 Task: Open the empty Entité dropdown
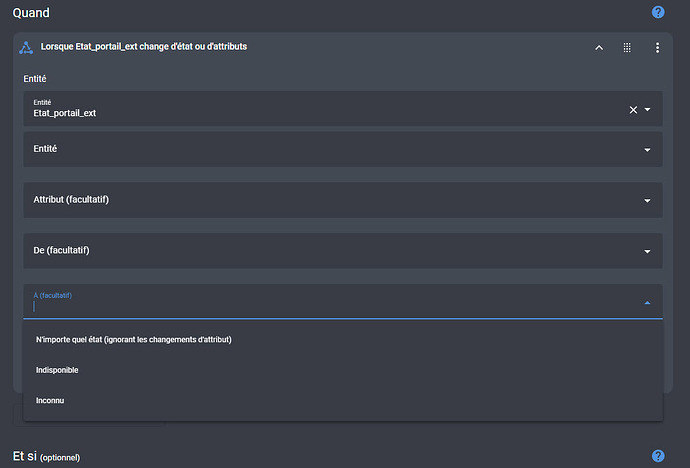point(343,149)
